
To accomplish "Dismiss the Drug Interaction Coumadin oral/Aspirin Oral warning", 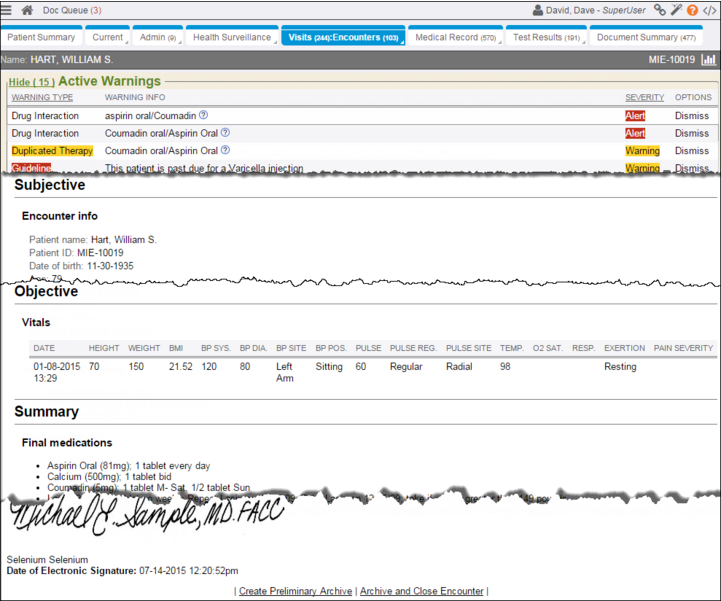I will (x=692, y=133).
